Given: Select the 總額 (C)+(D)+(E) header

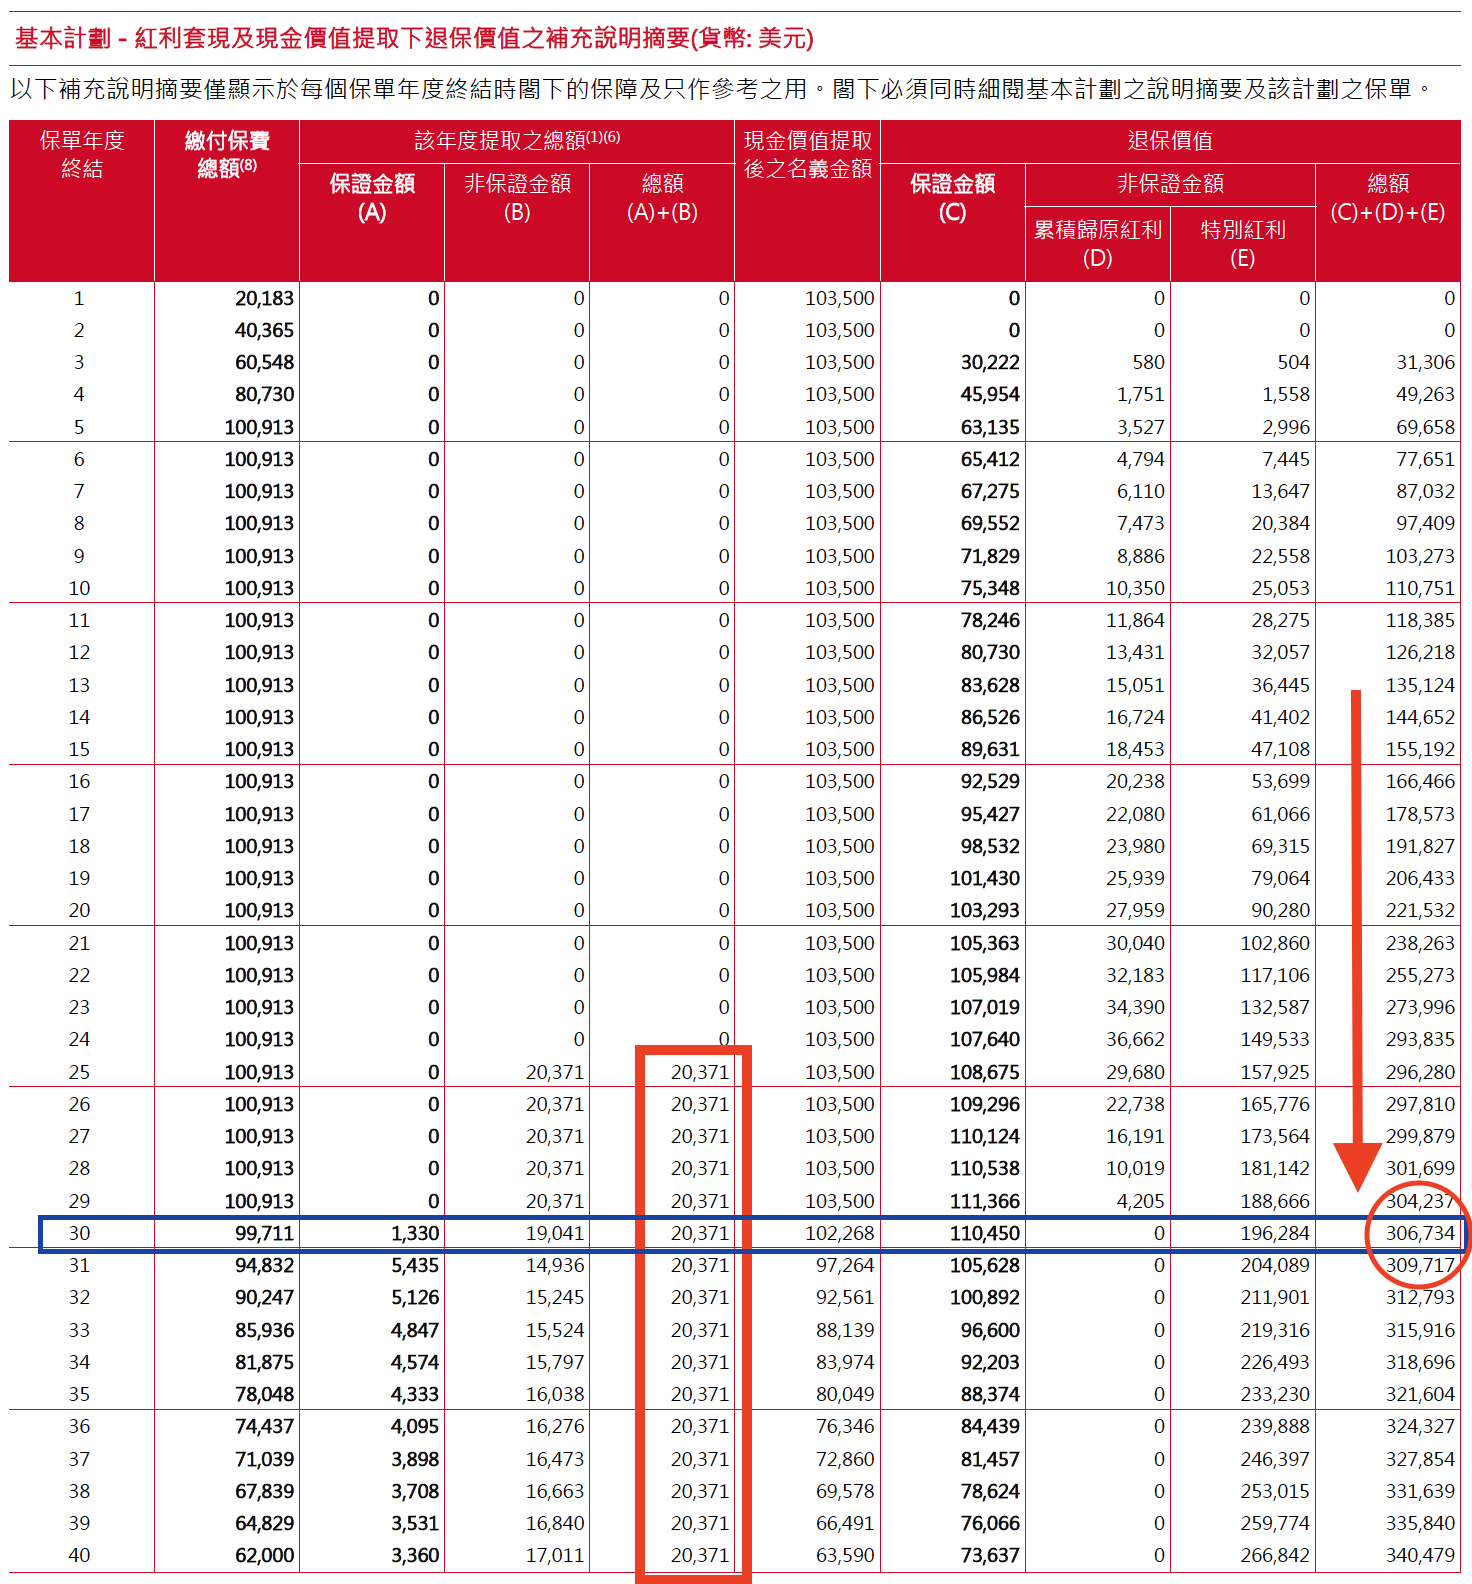Looking at the screenshot, I should pos(1387,198).
